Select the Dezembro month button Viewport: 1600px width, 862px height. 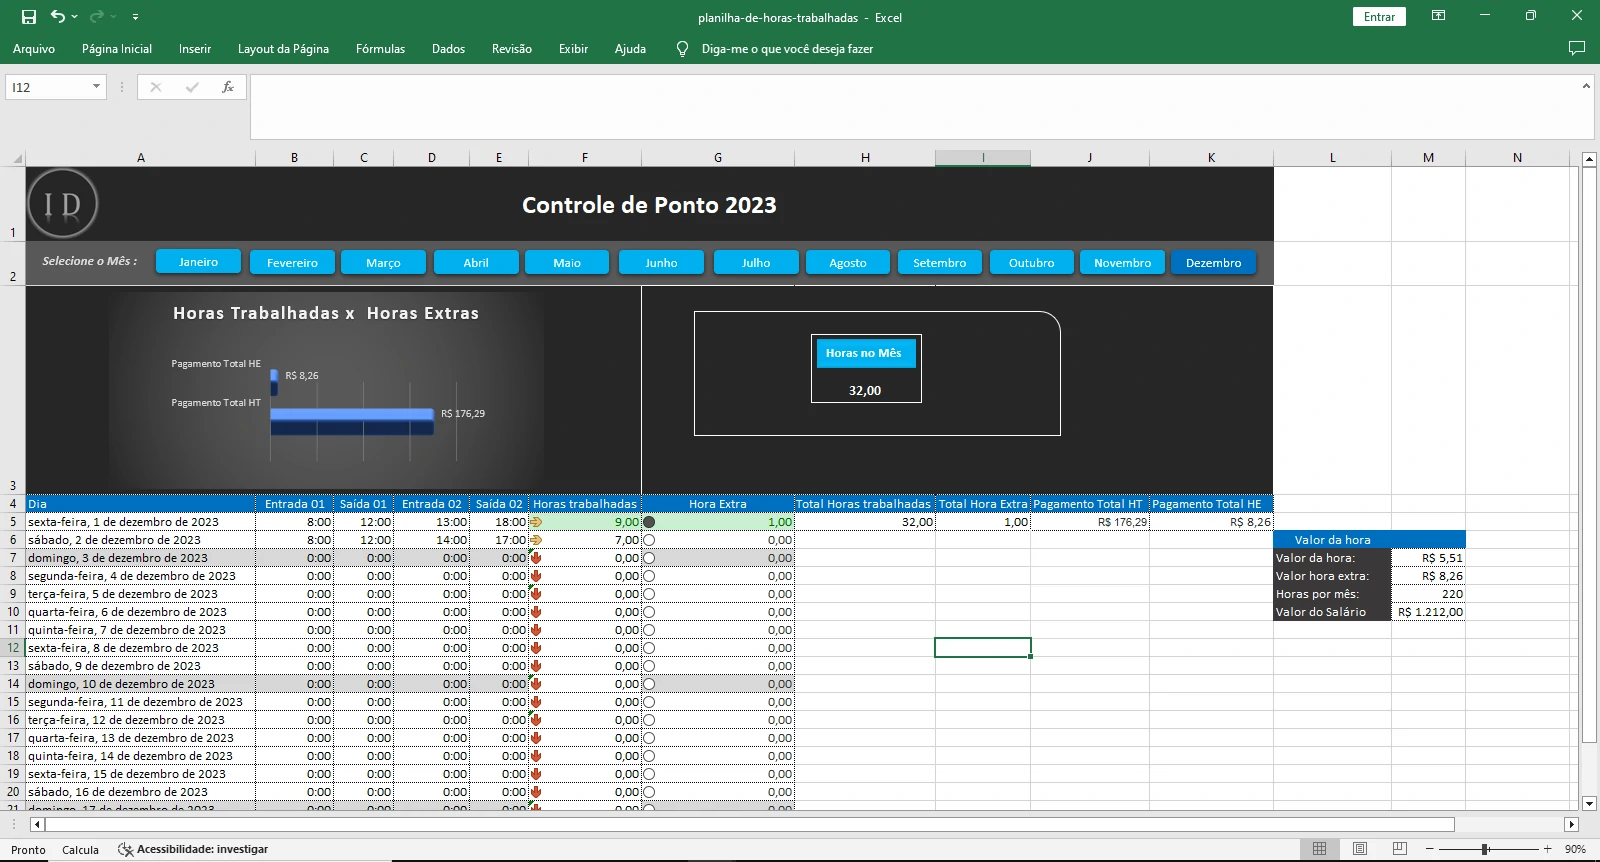click(x=1214, y=262)
